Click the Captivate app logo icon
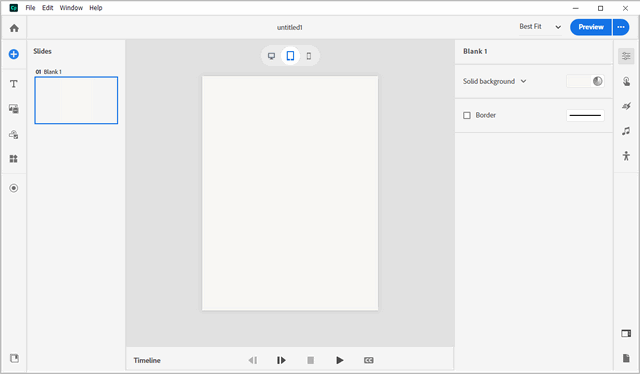 [x=13, y=8]
